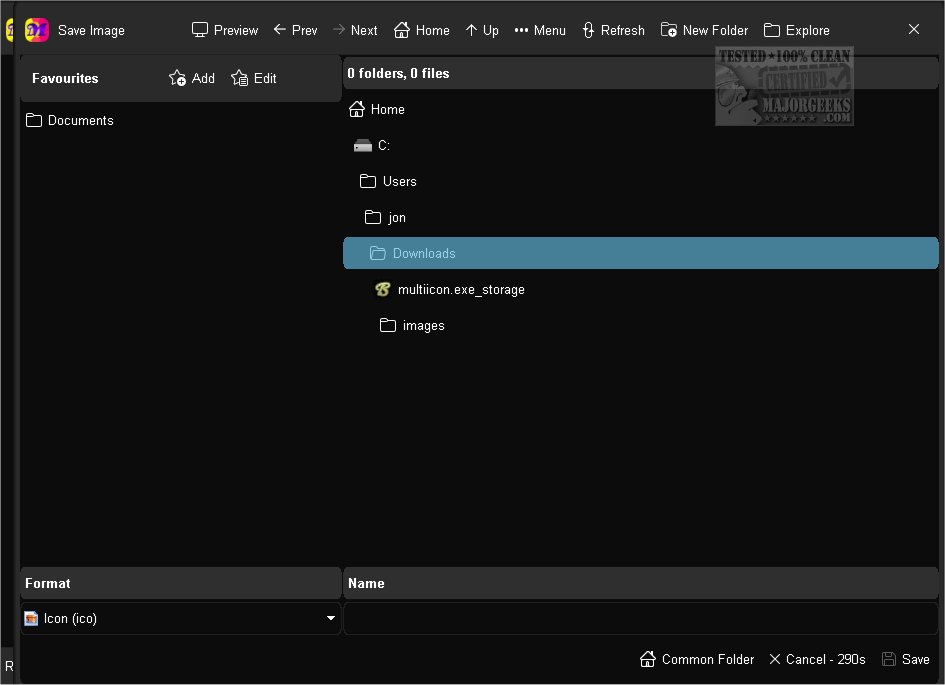This screenshot has width=945, height=685.
Task: Select the Icon (ico) format text
Action: click(71, 618)
